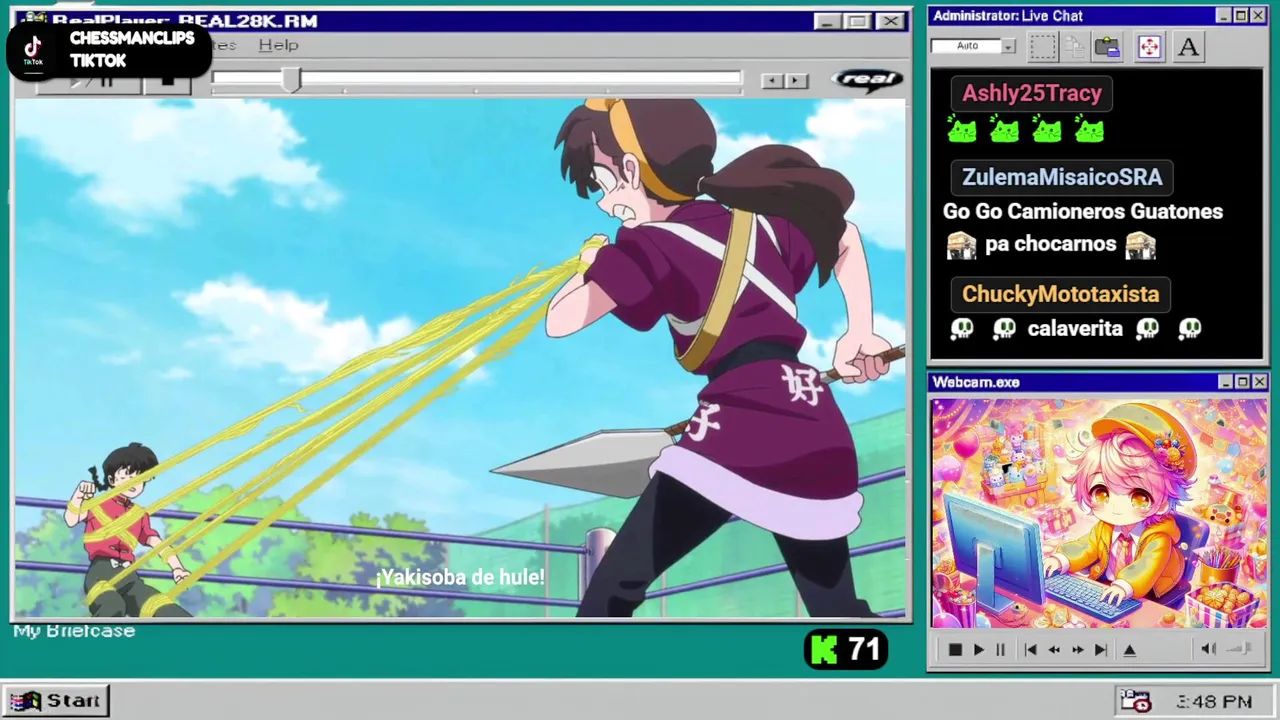Click the My Briefcase desktop label
The image size is (1280, 720).
pos(74,631)
